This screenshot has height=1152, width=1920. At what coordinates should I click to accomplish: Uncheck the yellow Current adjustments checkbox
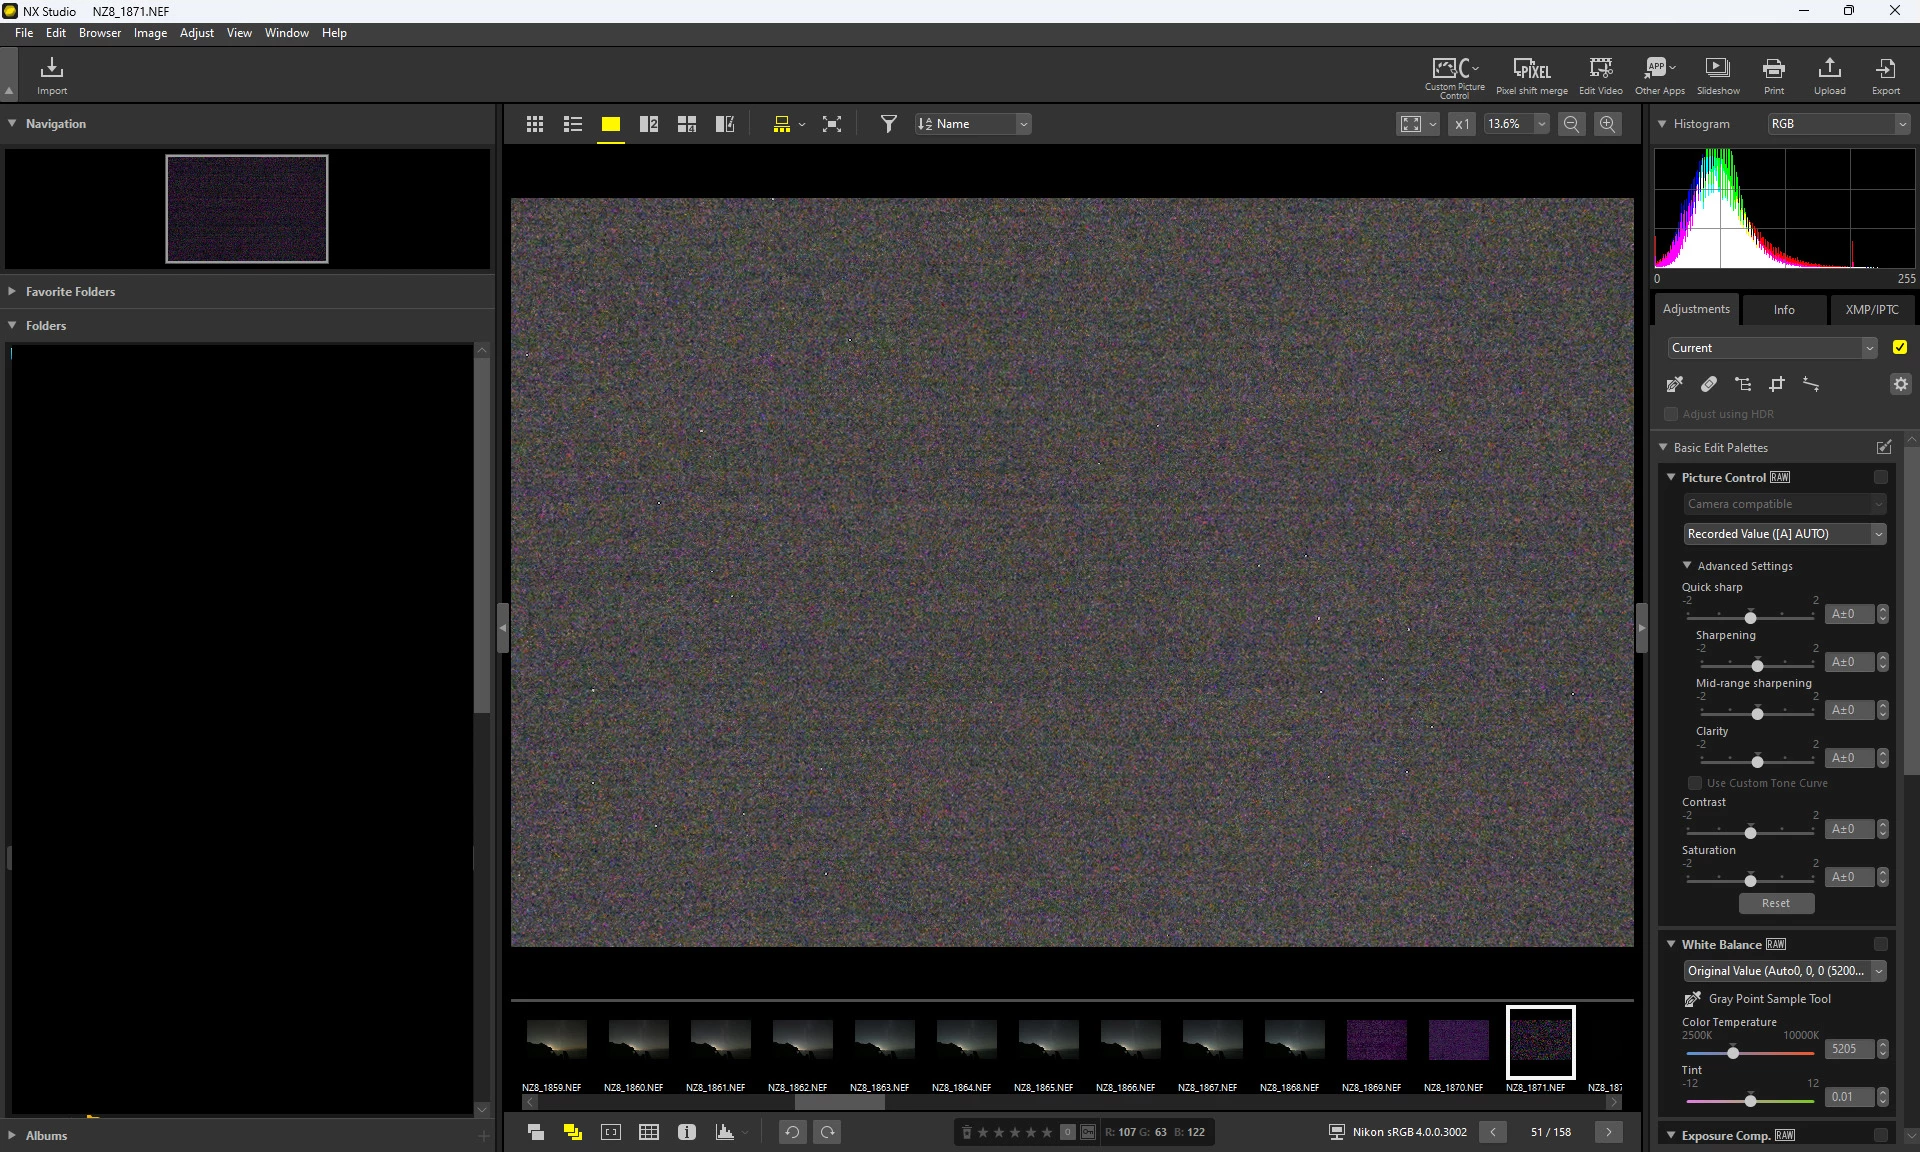click(x=1899, y=348)
